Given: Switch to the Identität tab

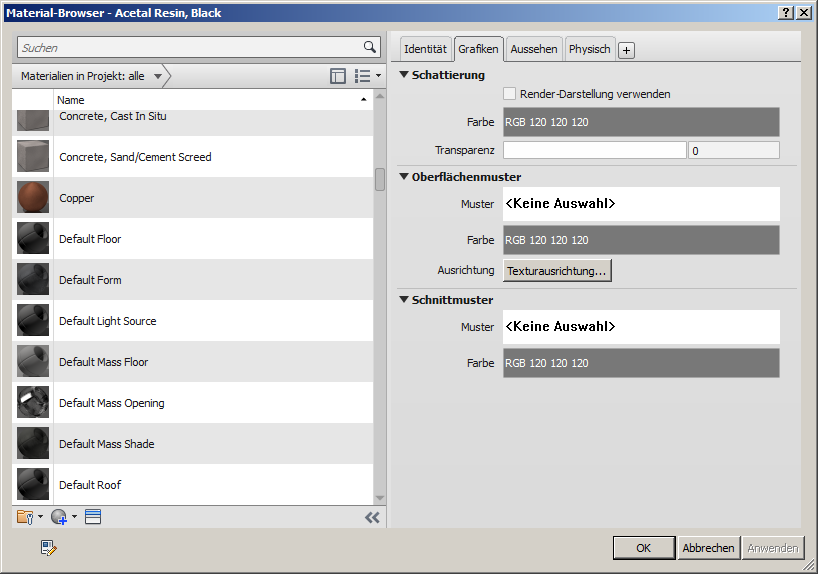Looking at the screenshot, I should tap(425, 49).
